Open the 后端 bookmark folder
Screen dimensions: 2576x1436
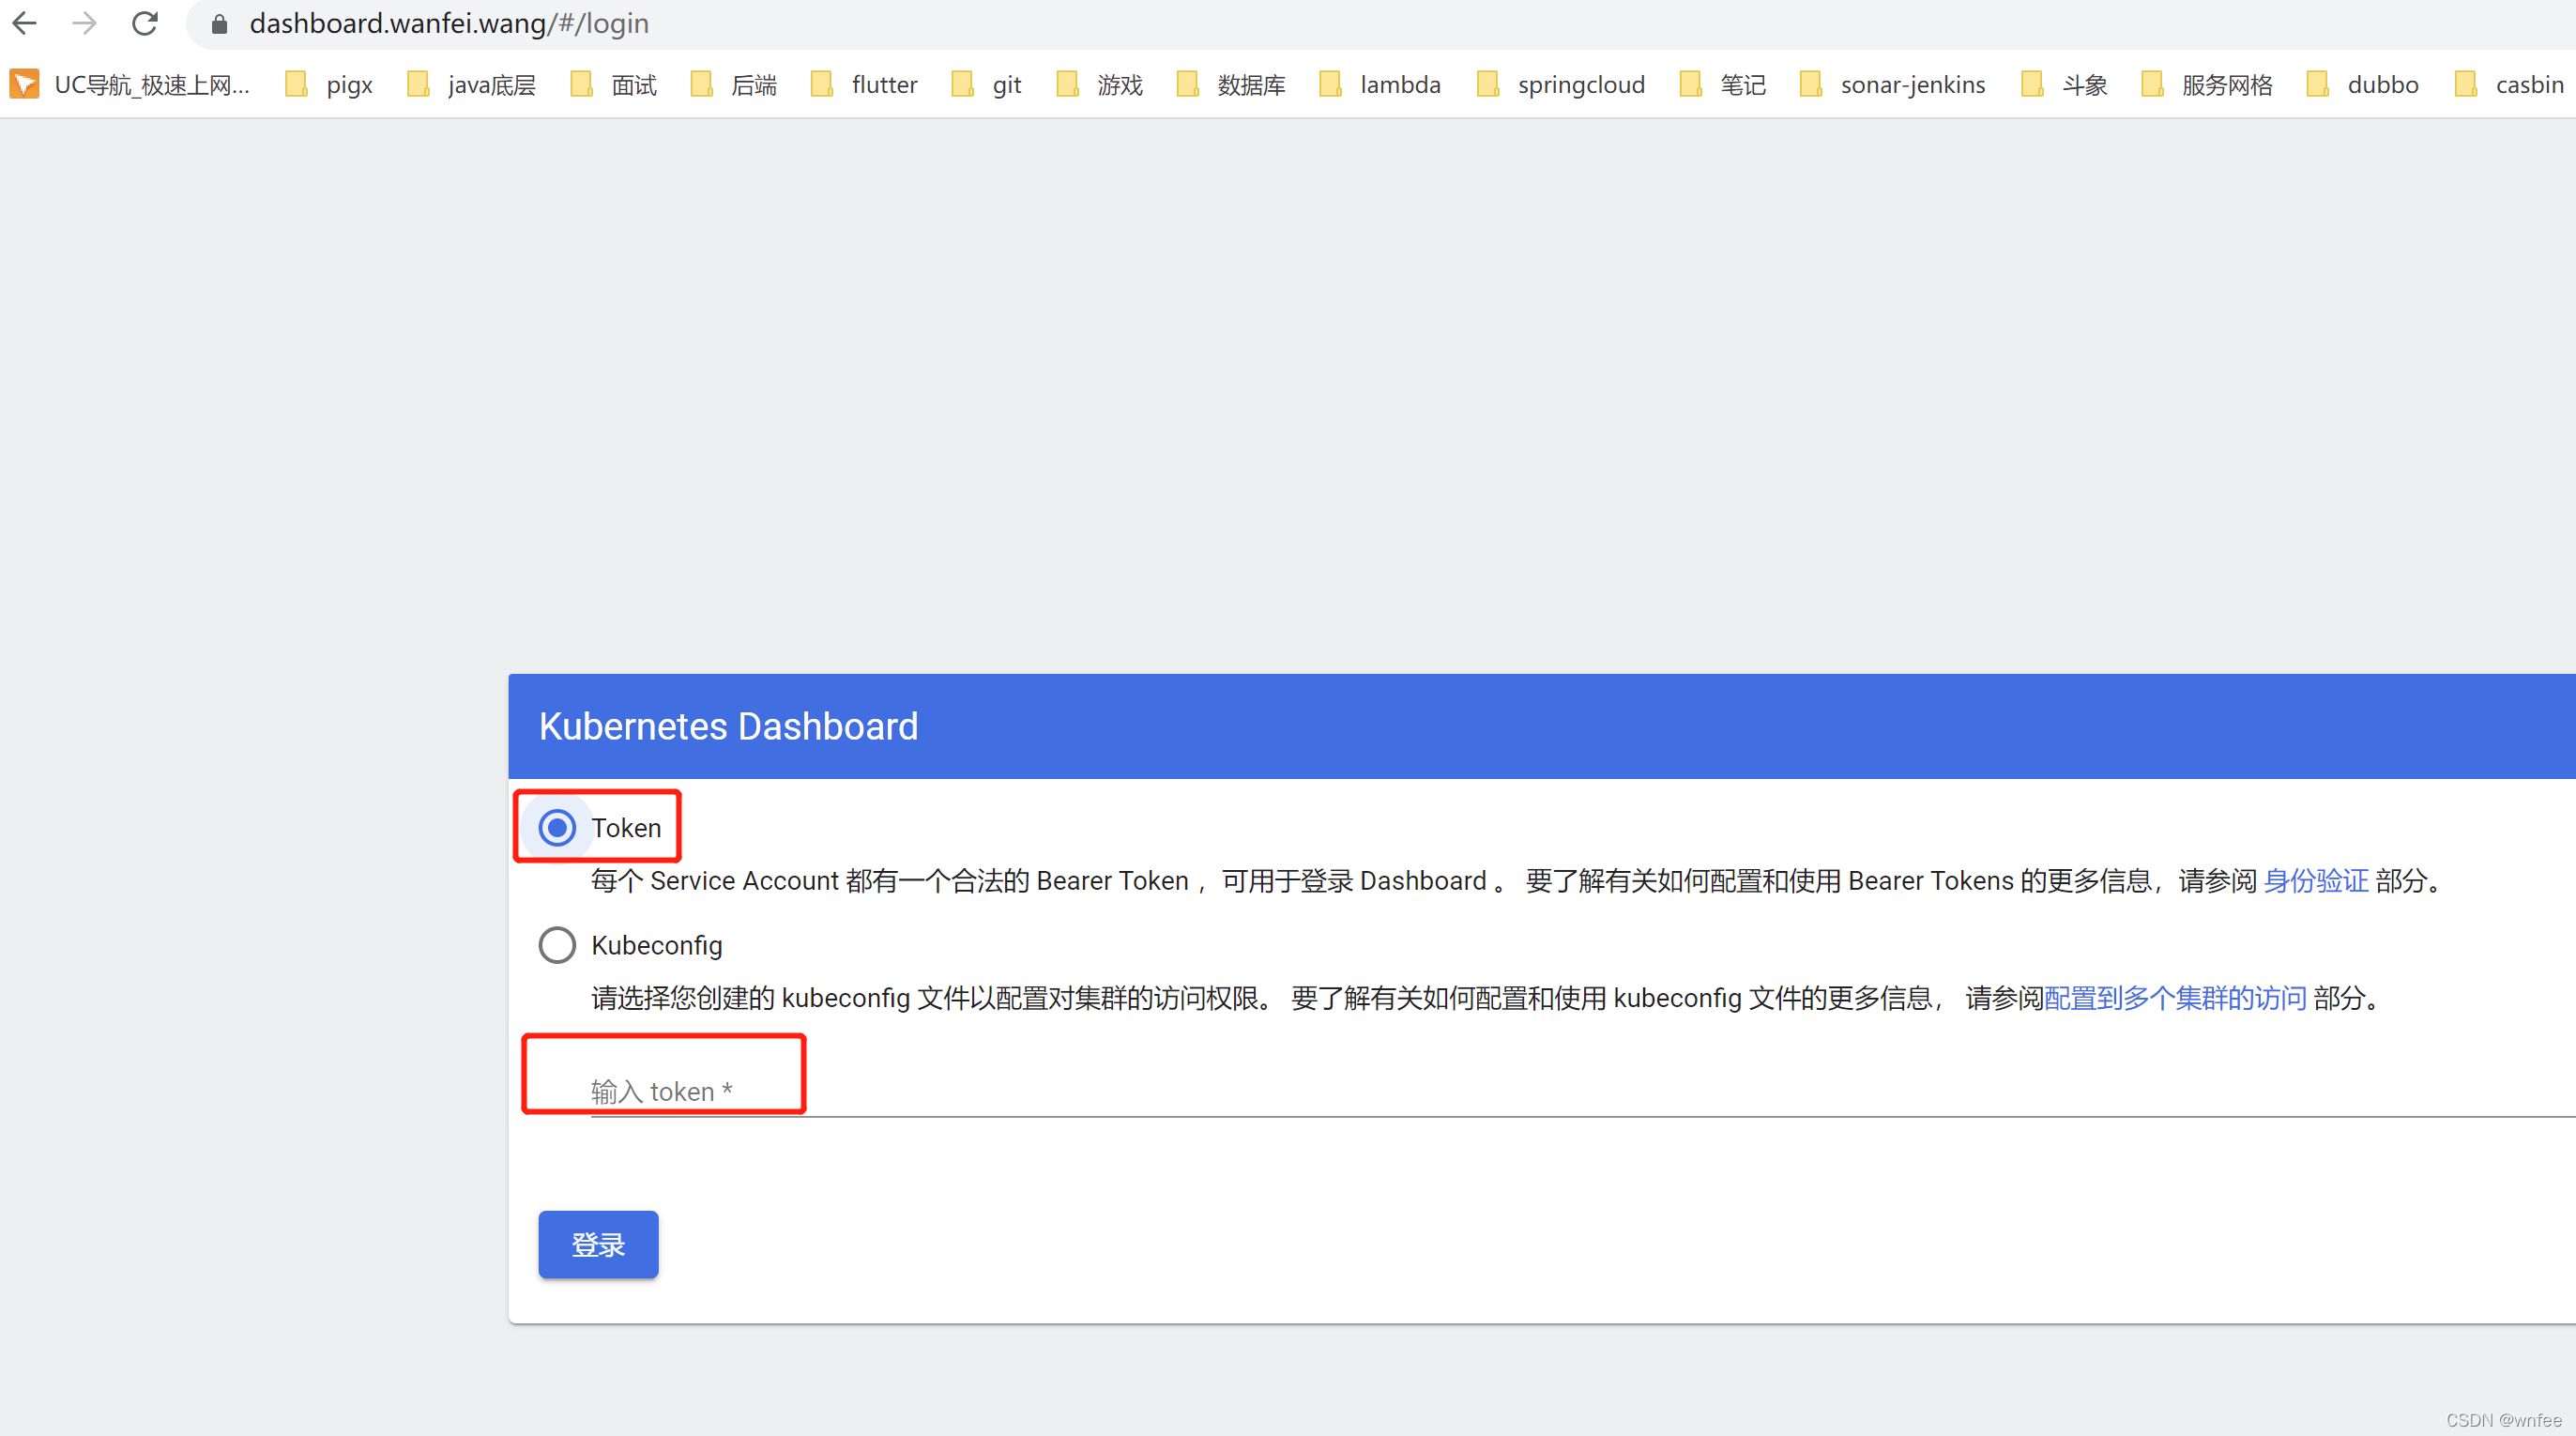pos(734,84)
